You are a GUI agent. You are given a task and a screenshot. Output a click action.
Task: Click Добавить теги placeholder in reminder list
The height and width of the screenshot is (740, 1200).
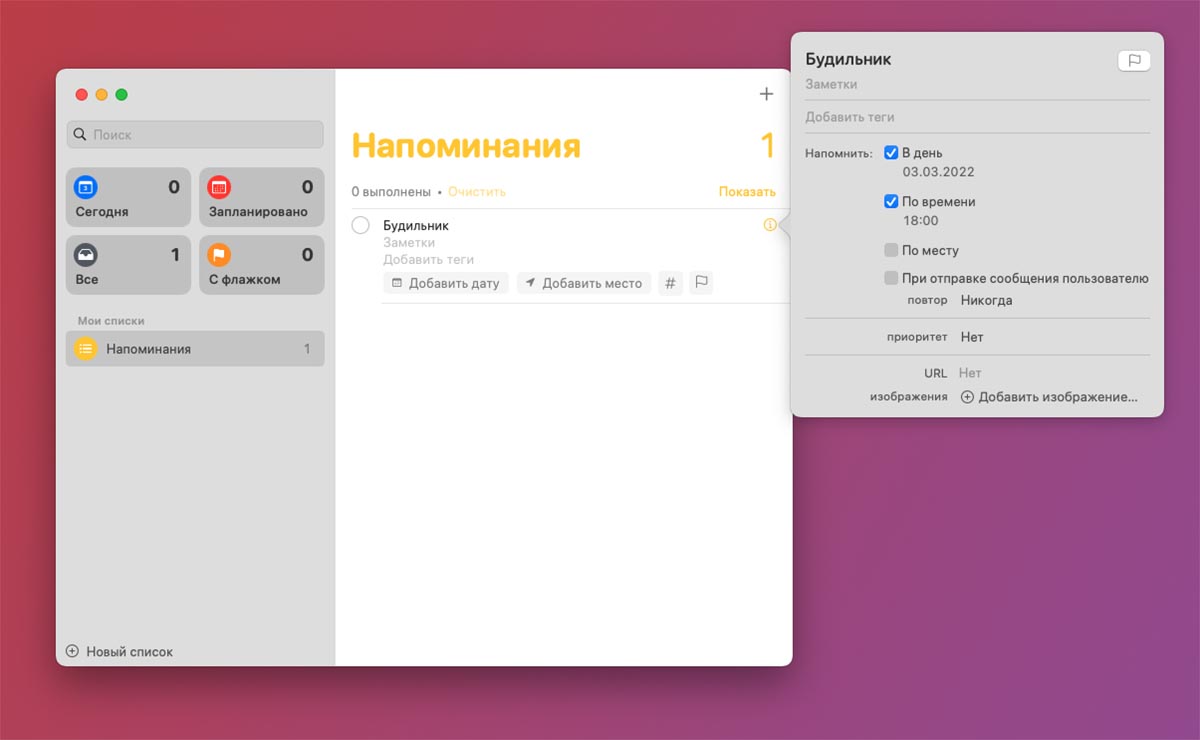click(x=428, y=260)
